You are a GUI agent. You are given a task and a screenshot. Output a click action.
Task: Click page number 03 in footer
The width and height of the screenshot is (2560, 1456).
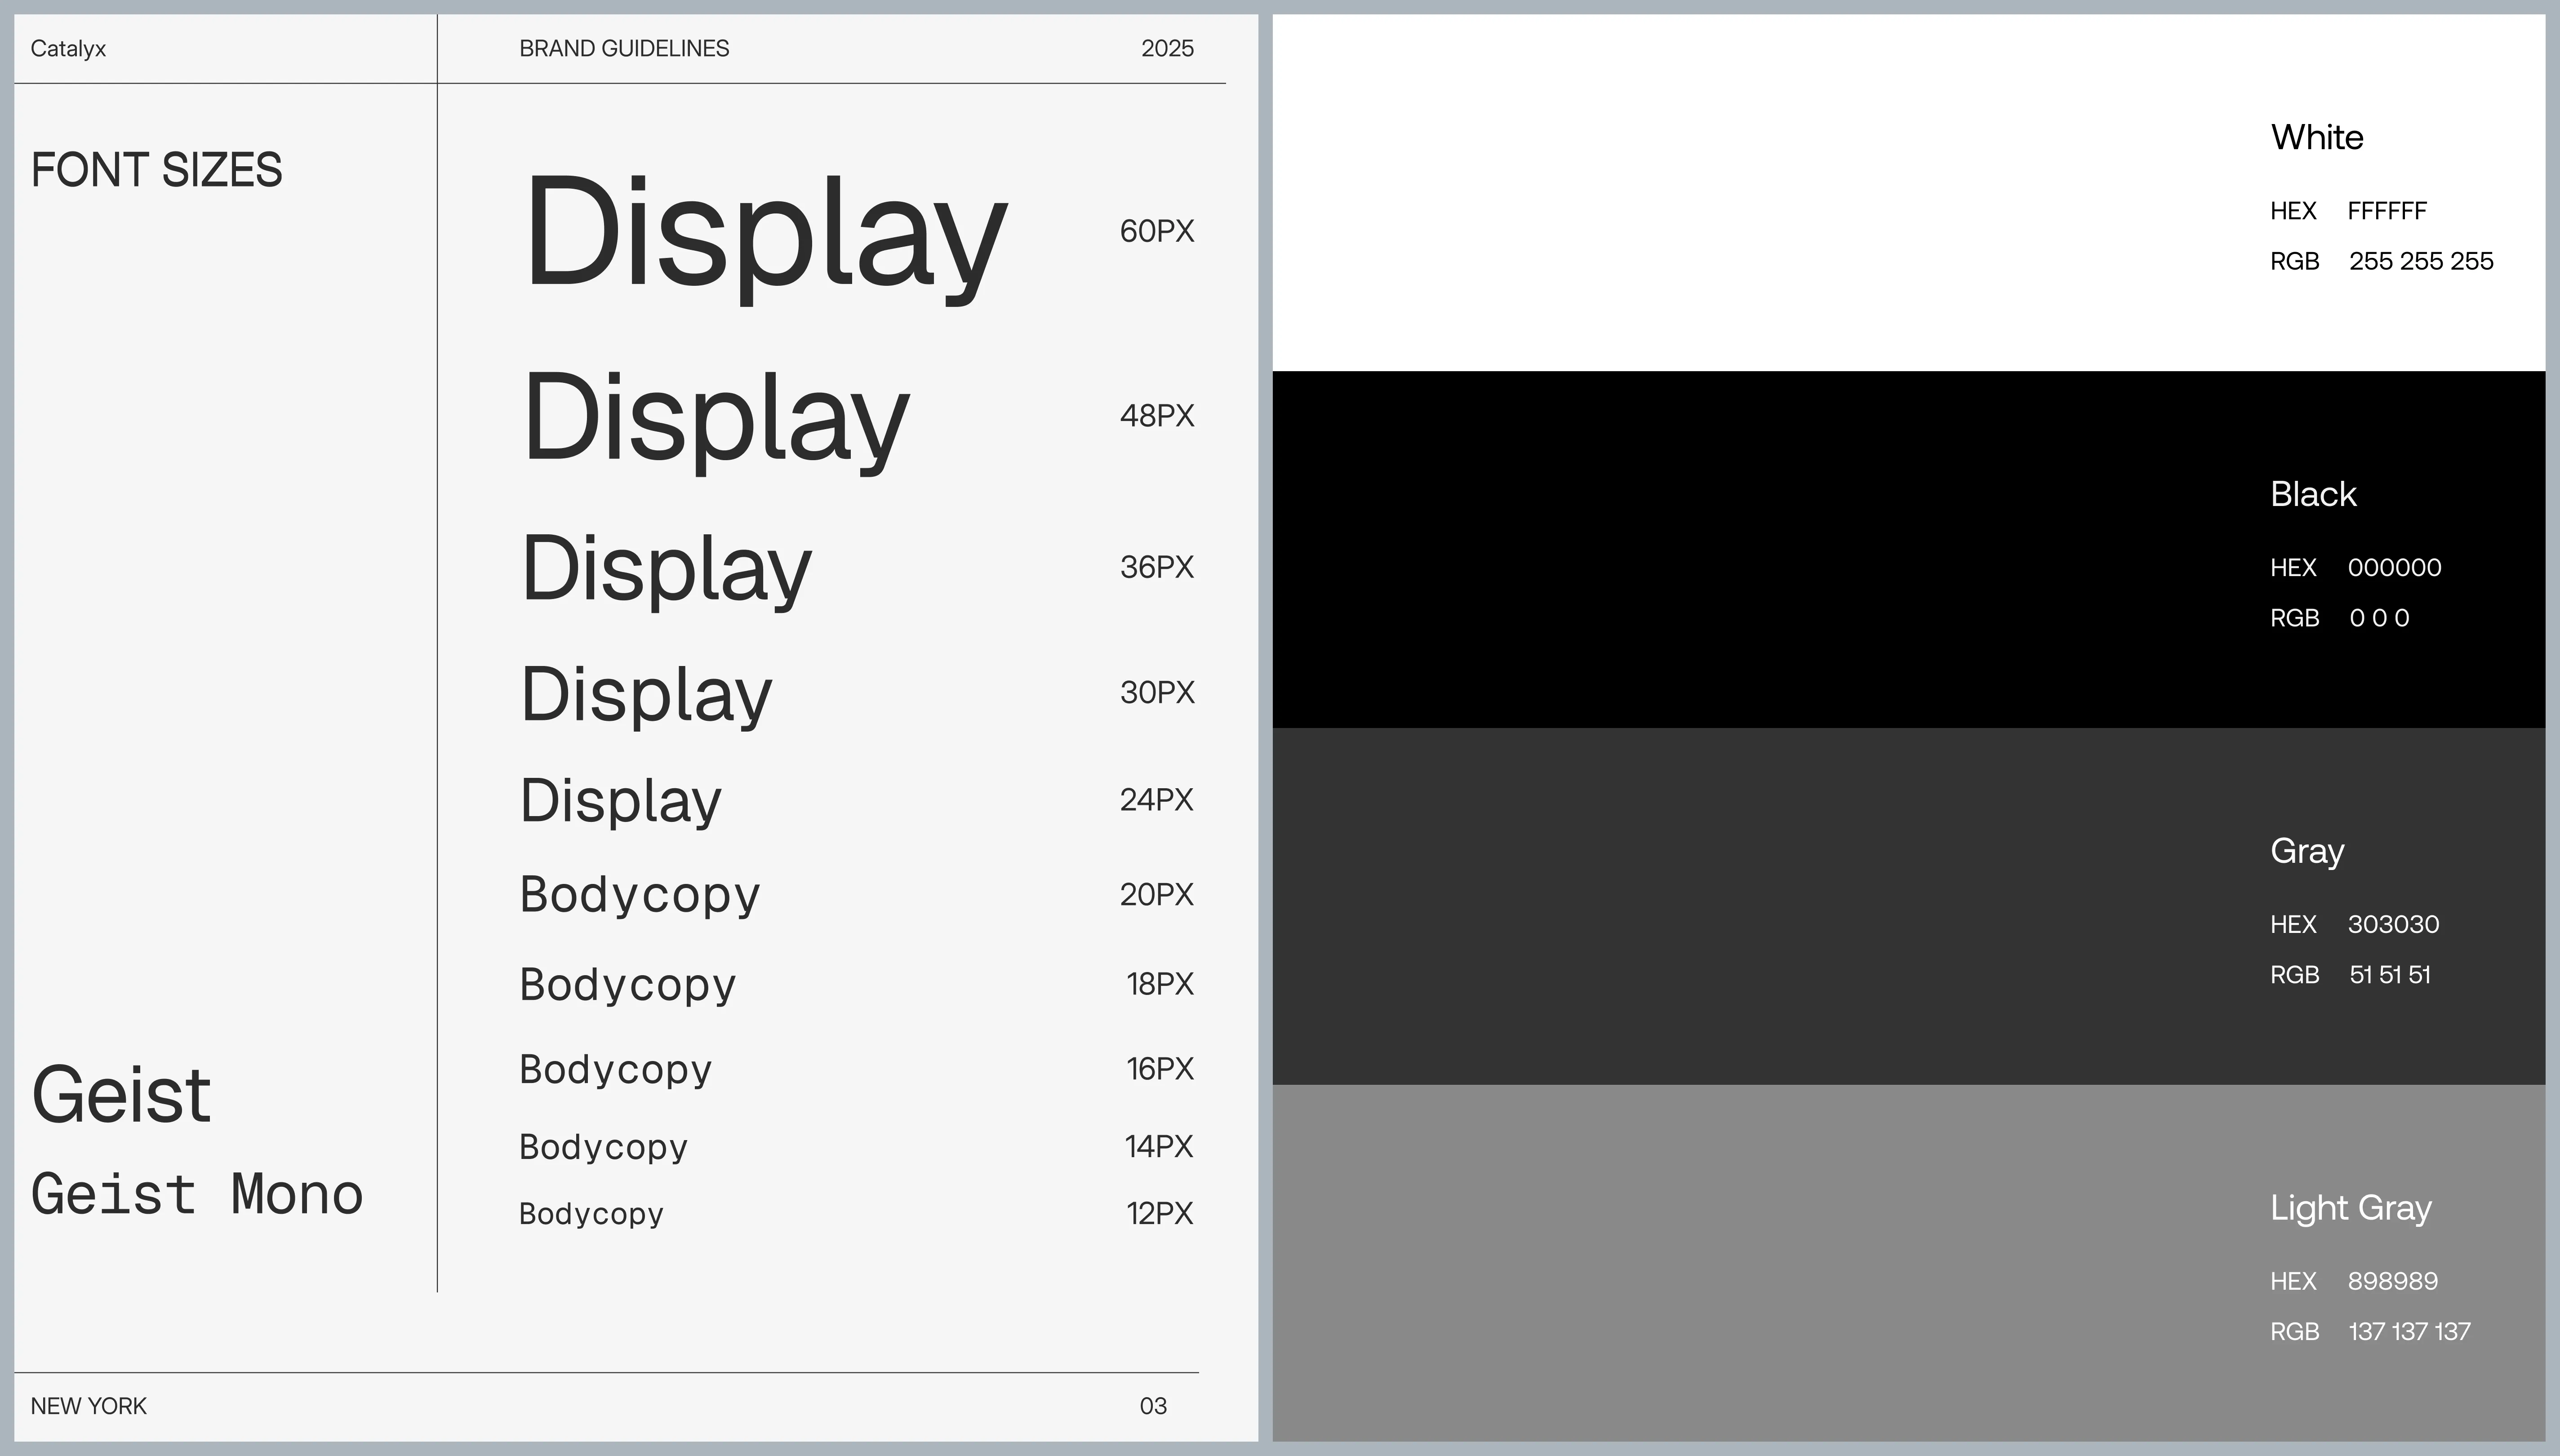(1153, 1406)
